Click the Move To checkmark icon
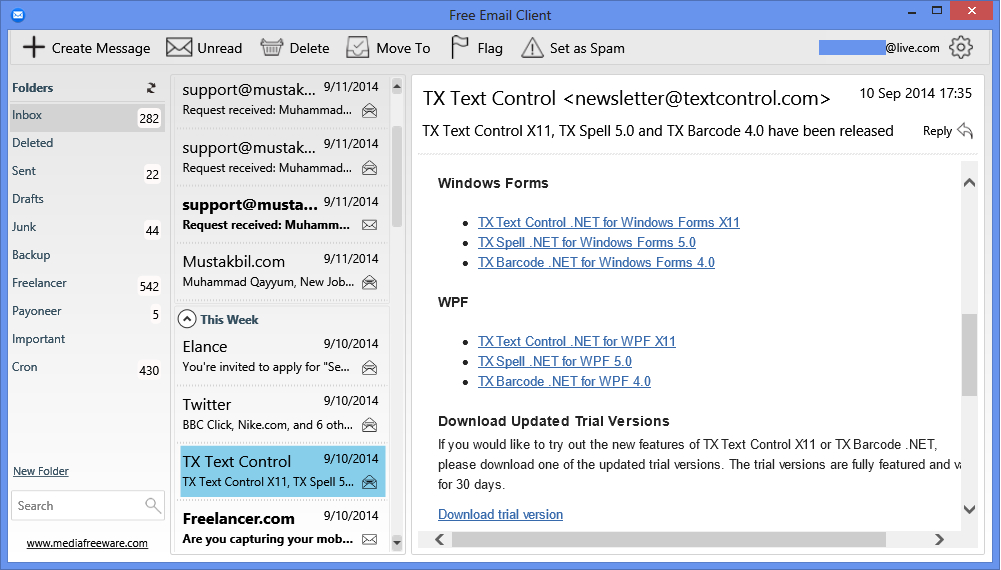 tap(358, 48)
